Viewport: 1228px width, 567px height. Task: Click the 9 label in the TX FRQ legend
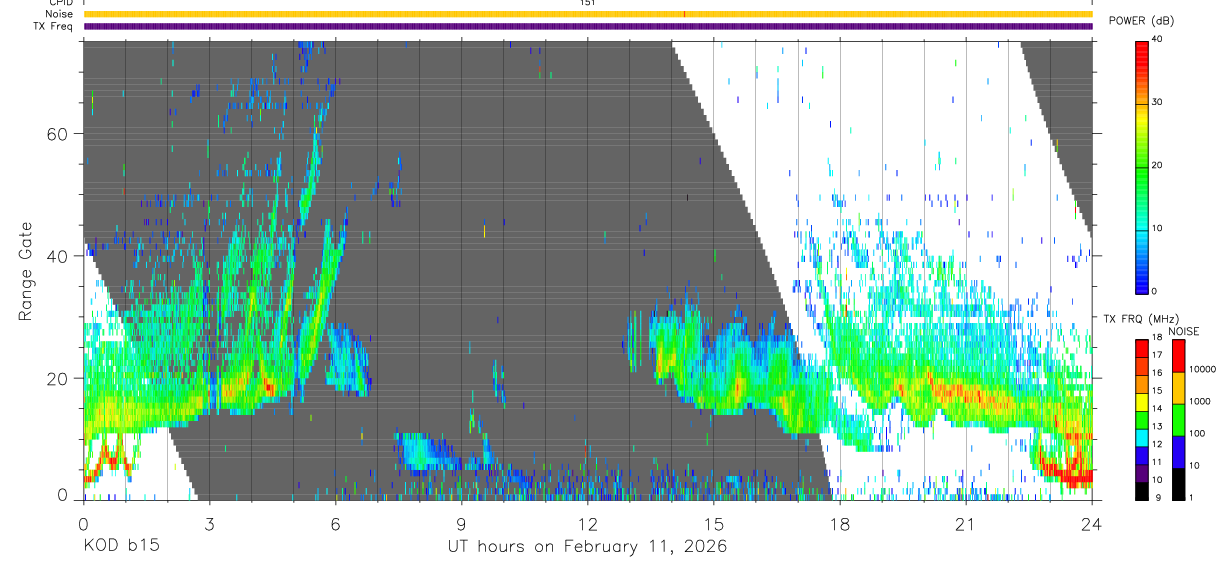(x=1159, y=497)
